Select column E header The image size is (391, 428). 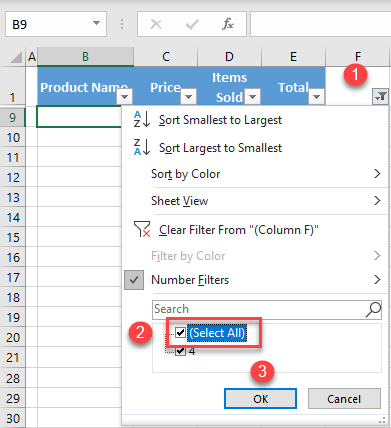pyautogui.click(x=293, y=57)
